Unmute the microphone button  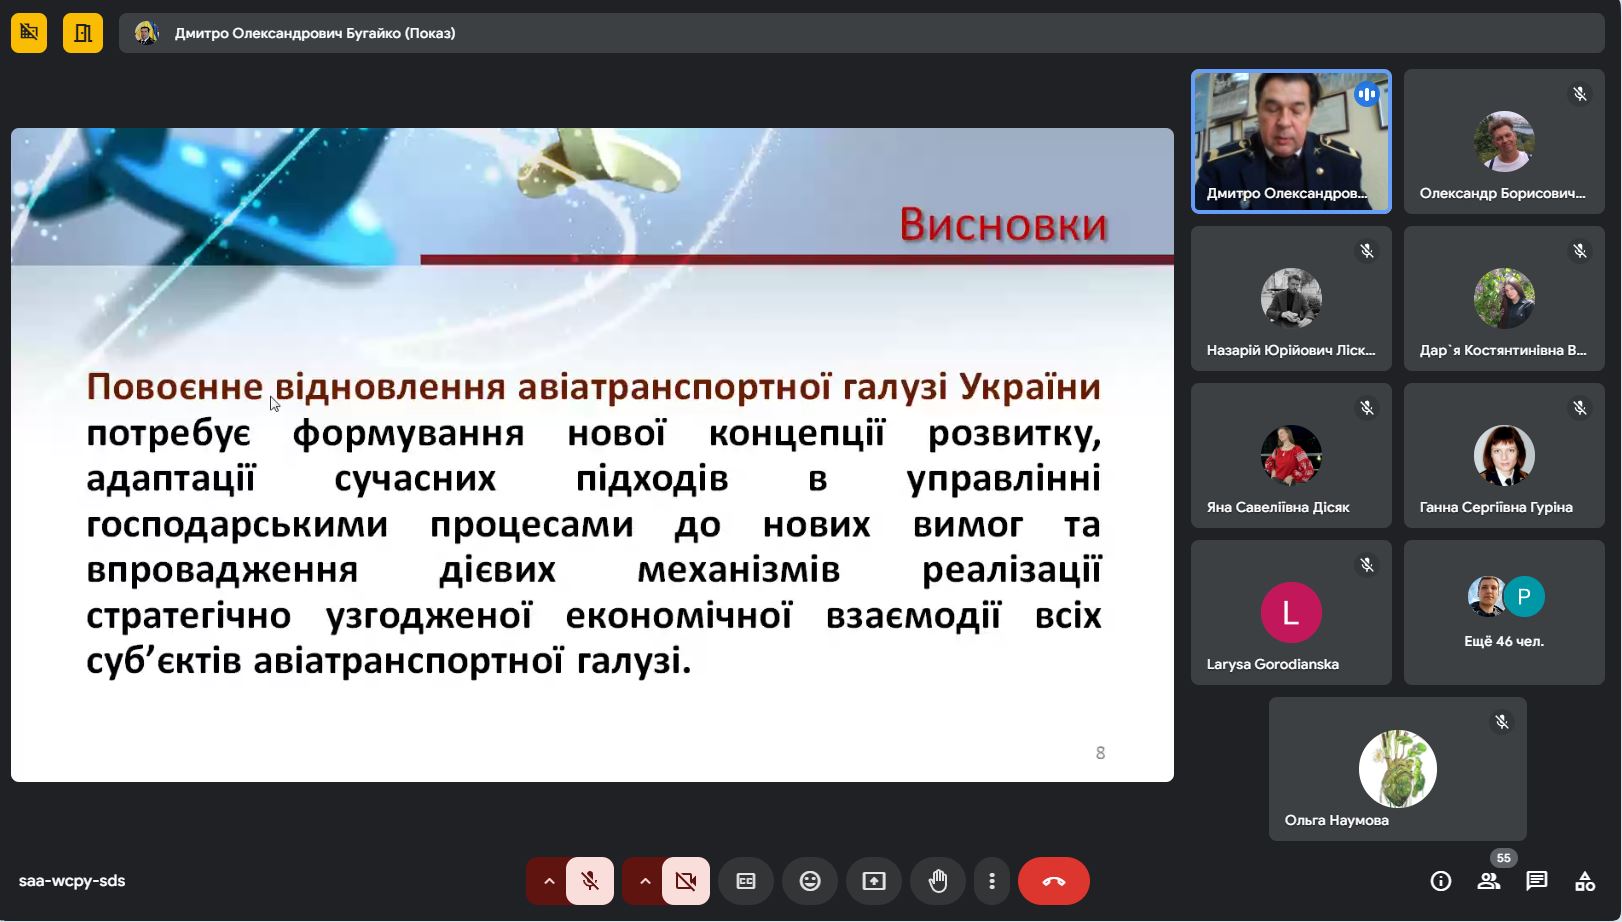(x=590, y=881)
